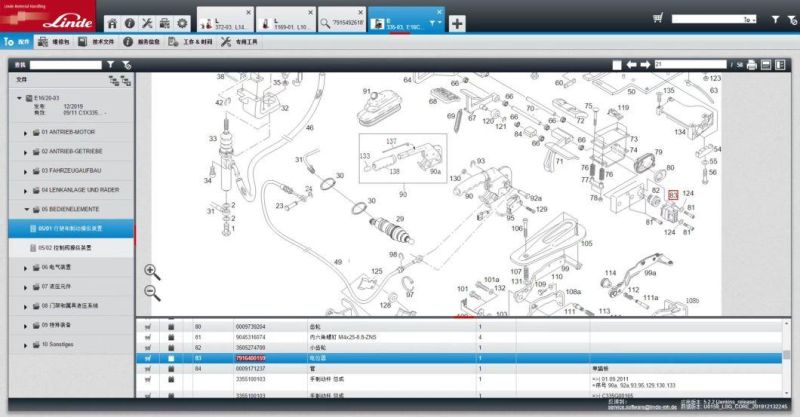Collapse the E16/20-03 root node

click(19, 98)
